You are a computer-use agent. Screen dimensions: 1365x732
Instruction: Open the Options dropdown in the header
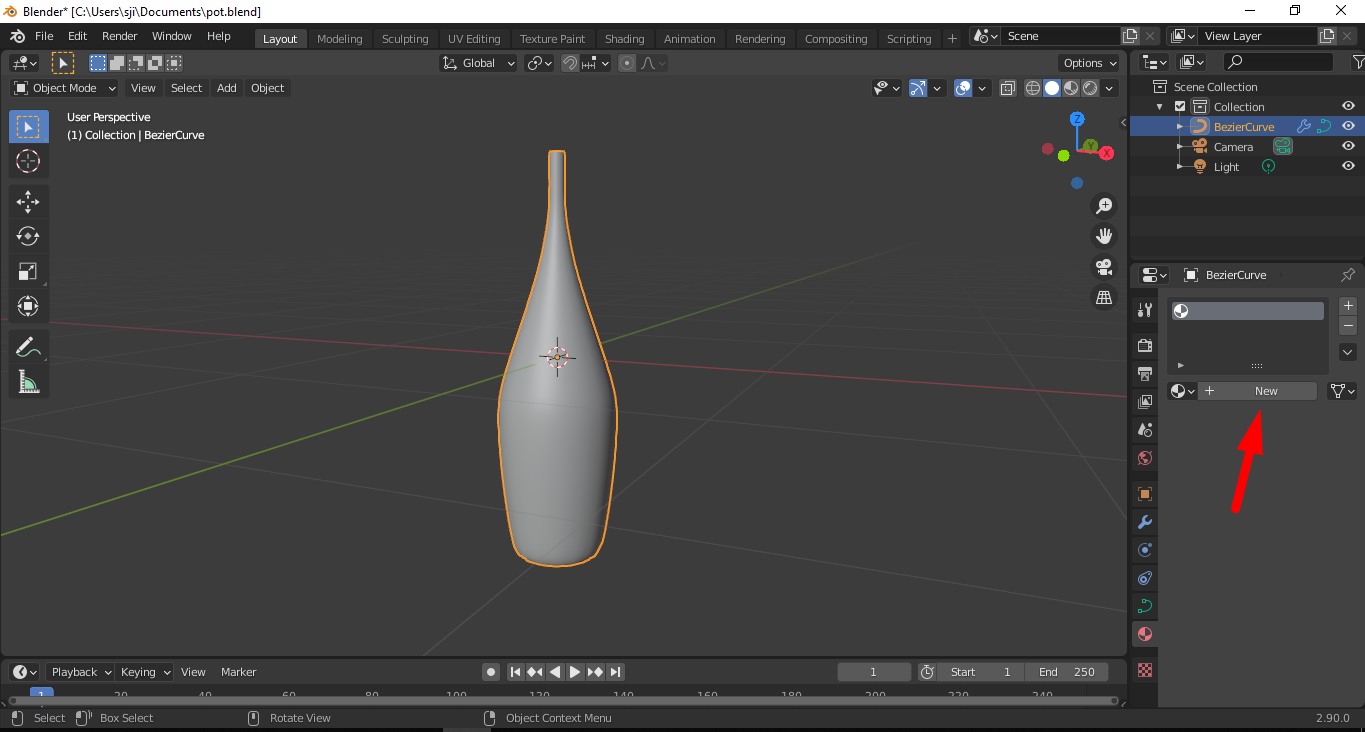pos(1088,62)
